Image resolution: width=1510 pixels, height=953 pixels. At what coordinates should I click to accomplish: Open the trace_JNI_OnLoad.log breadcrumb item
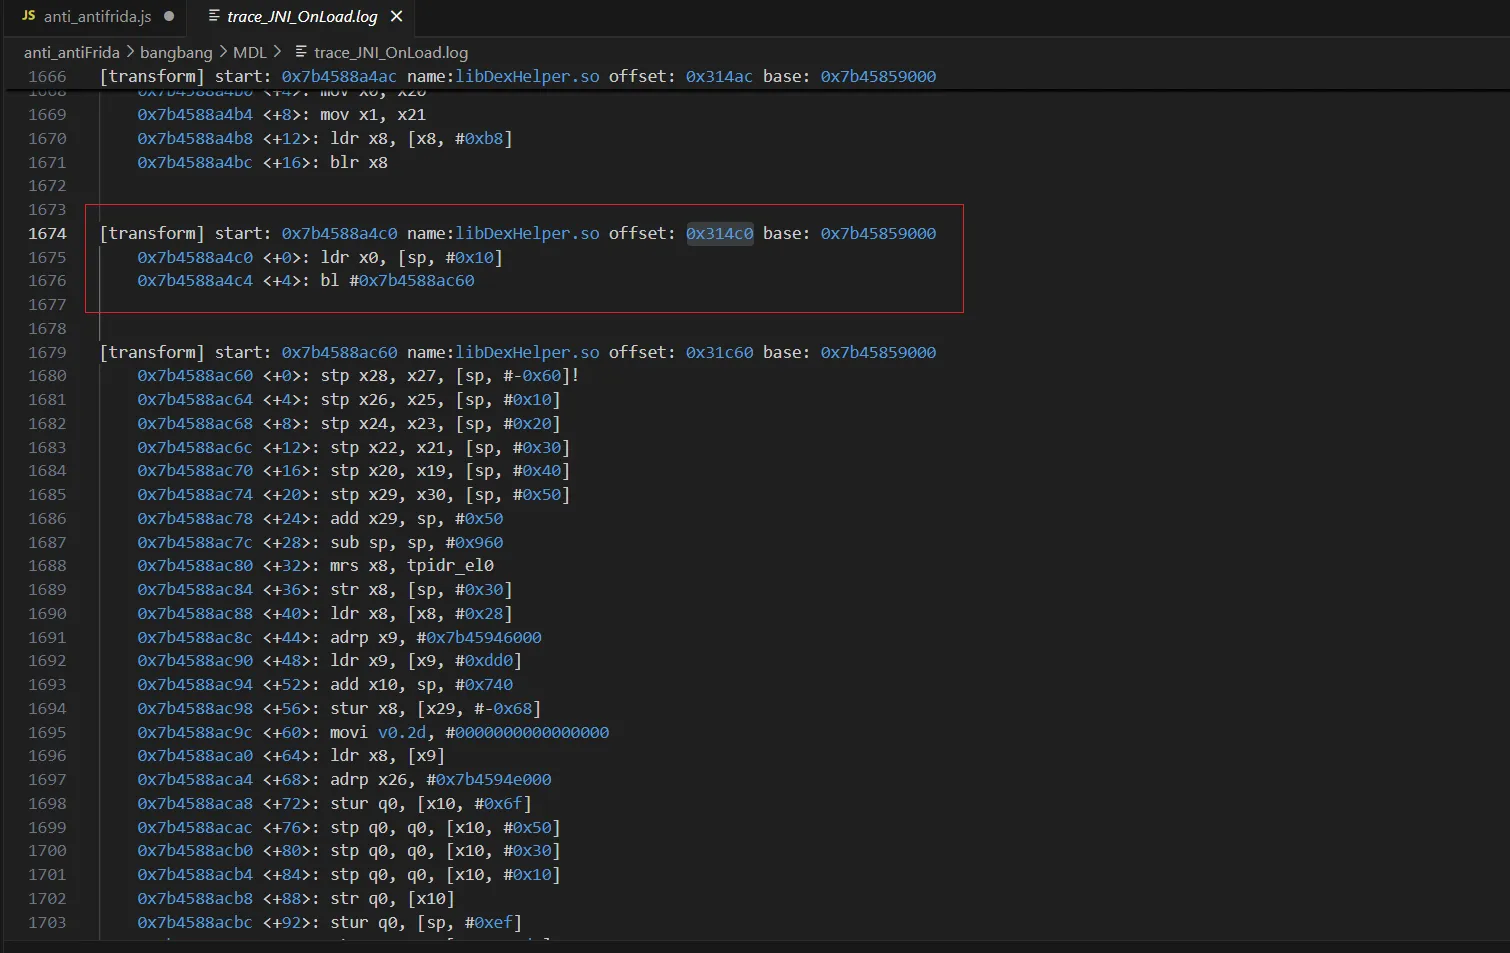point(391,52)
